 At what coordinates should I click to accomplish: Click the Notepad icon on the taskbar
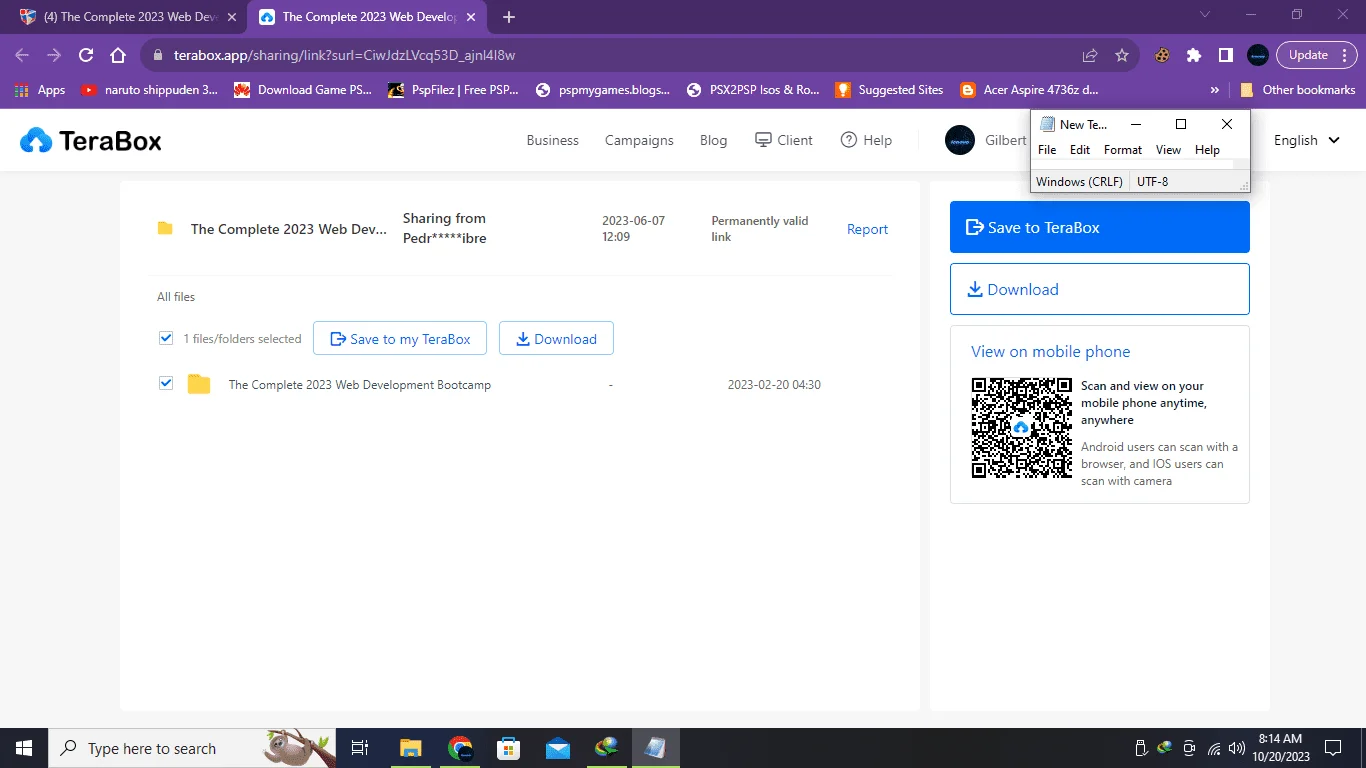click(x=656, y=748)
